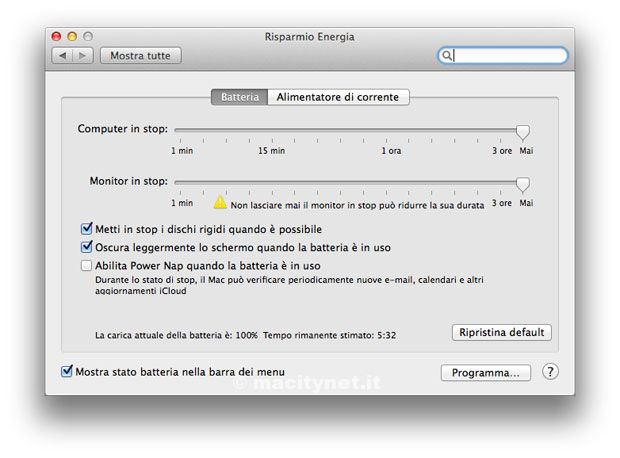The image size is (620, 458).
Task: Open help with the question mark button
Action: tap(550, 372)
